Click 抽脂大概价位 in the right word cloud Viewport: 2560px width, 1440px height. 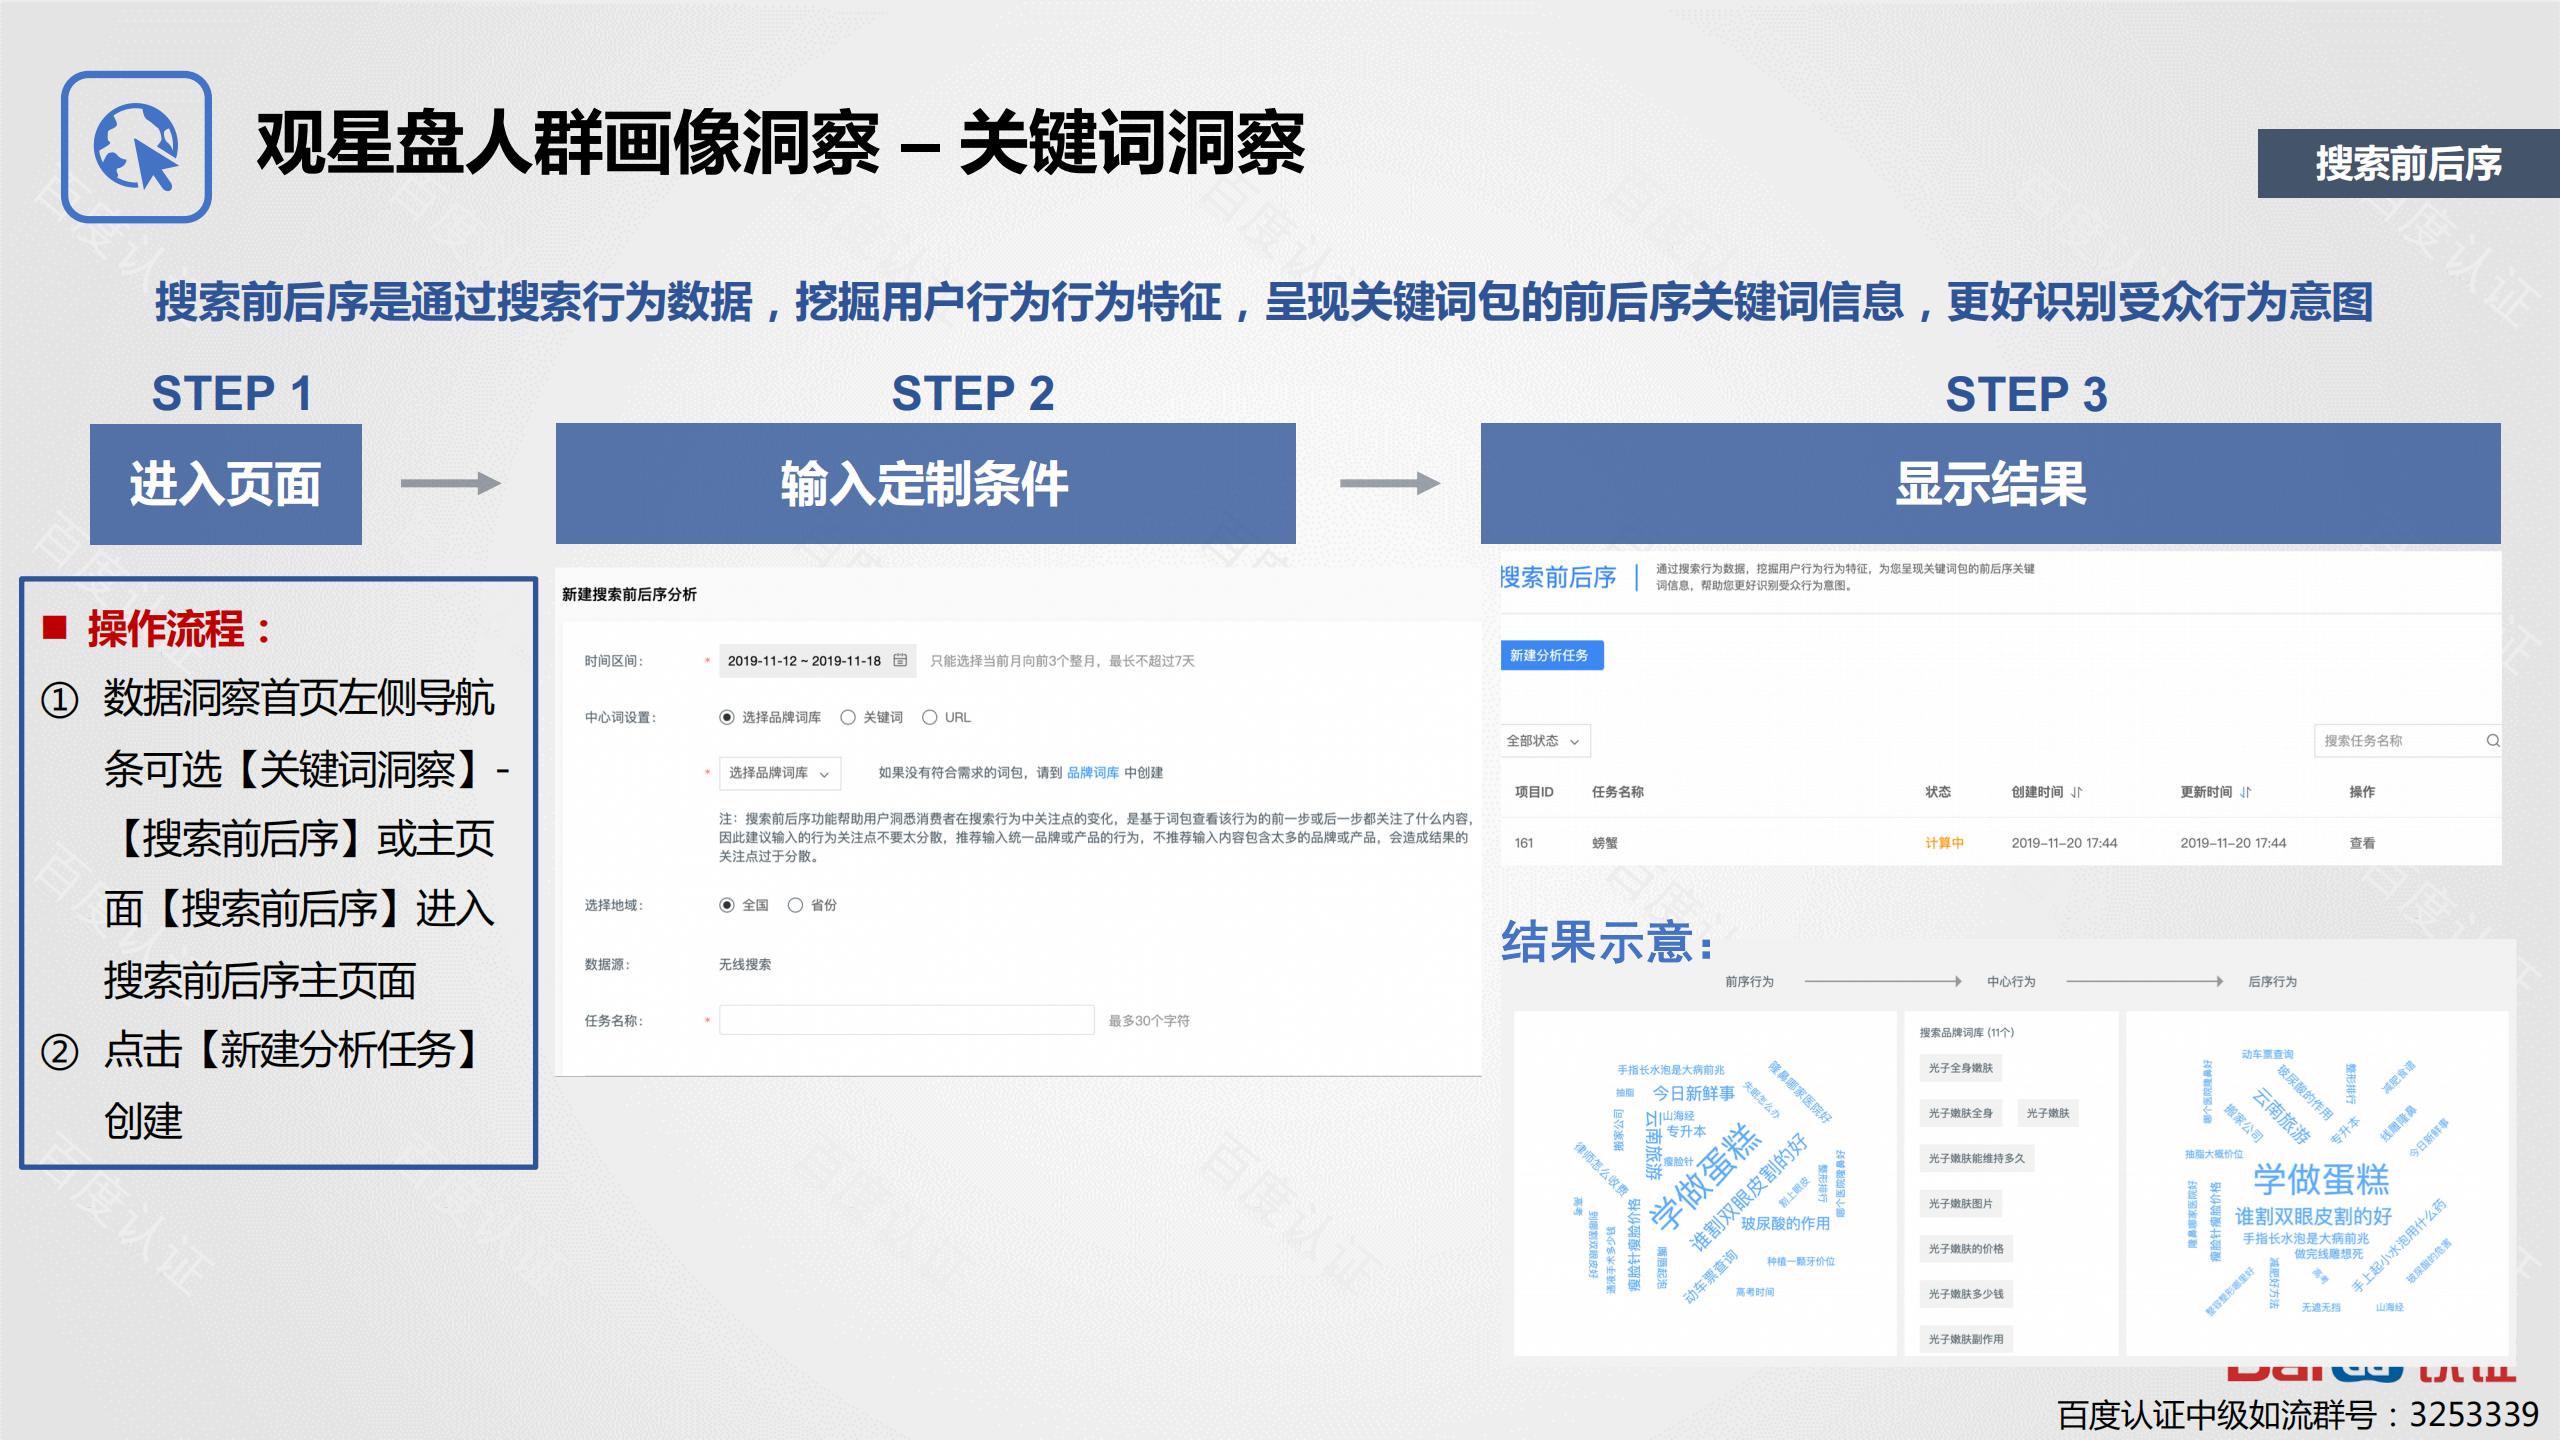point(2214,1154)
